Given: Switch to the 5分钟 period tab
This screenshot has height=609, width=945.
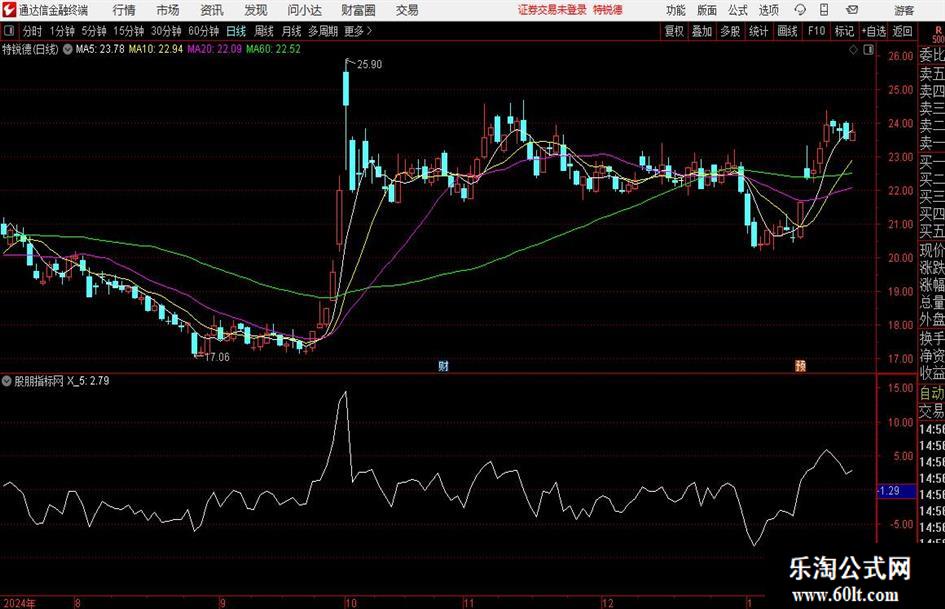Looking at the screenshot, I should 94,31.
